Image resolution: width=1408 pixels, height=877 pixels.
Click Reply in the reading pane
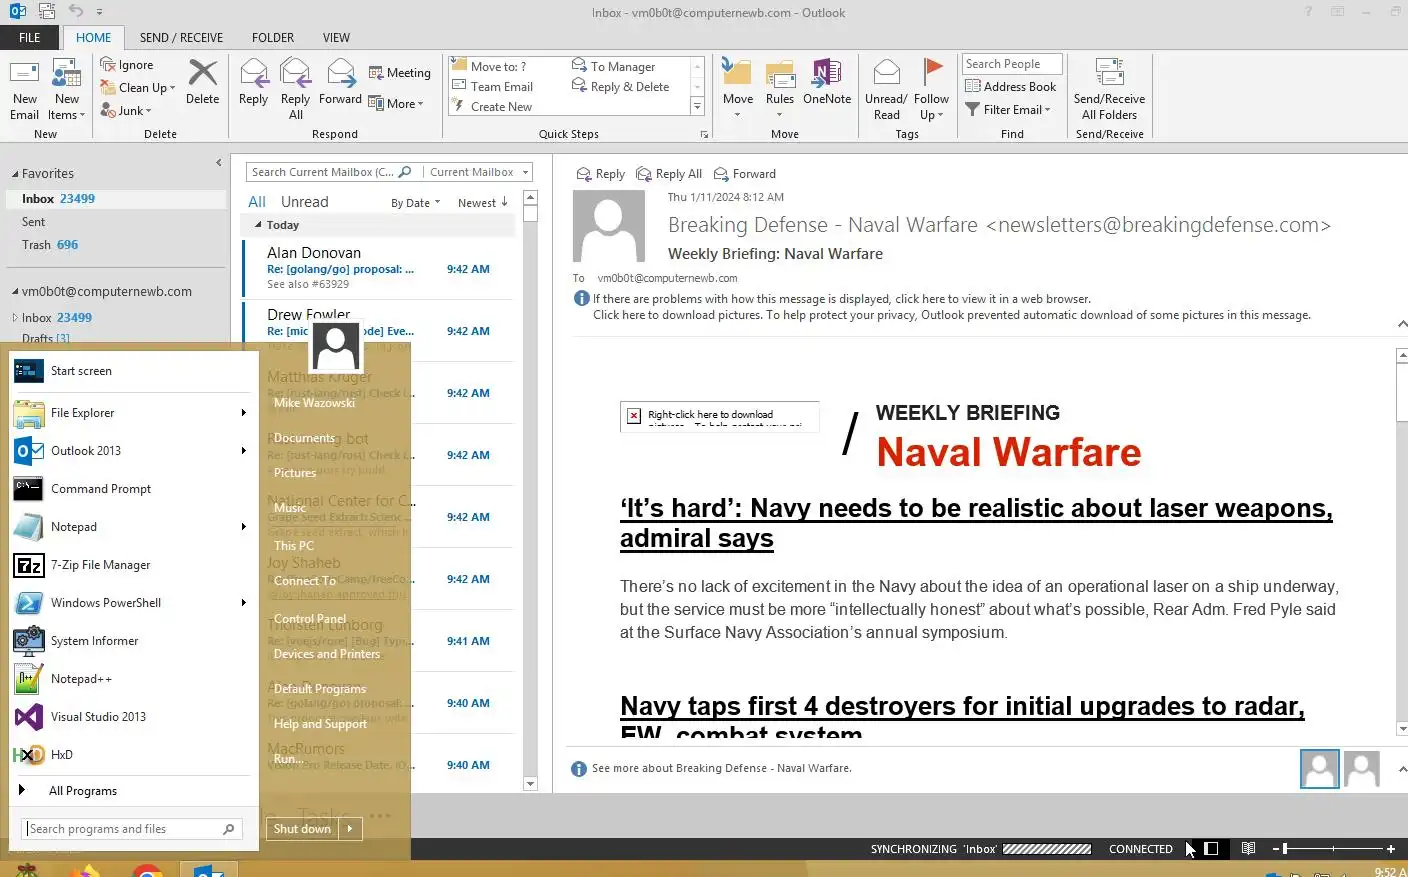(601, 174)
